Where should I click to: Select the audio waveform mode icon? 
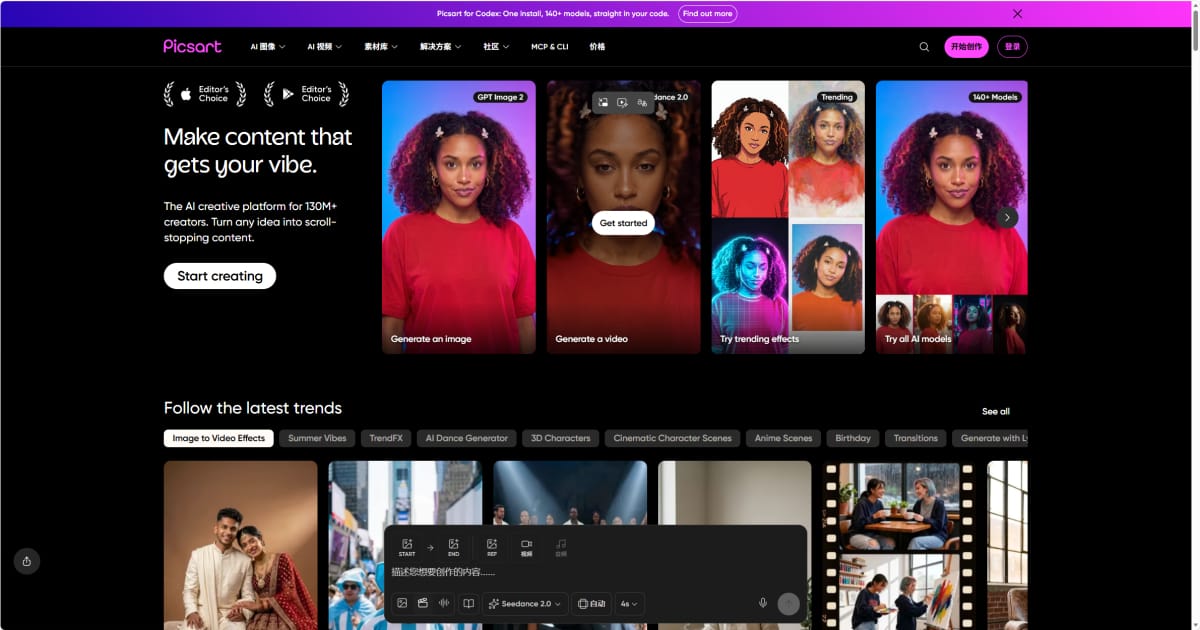pyautogui.click(x=445, y=603)
